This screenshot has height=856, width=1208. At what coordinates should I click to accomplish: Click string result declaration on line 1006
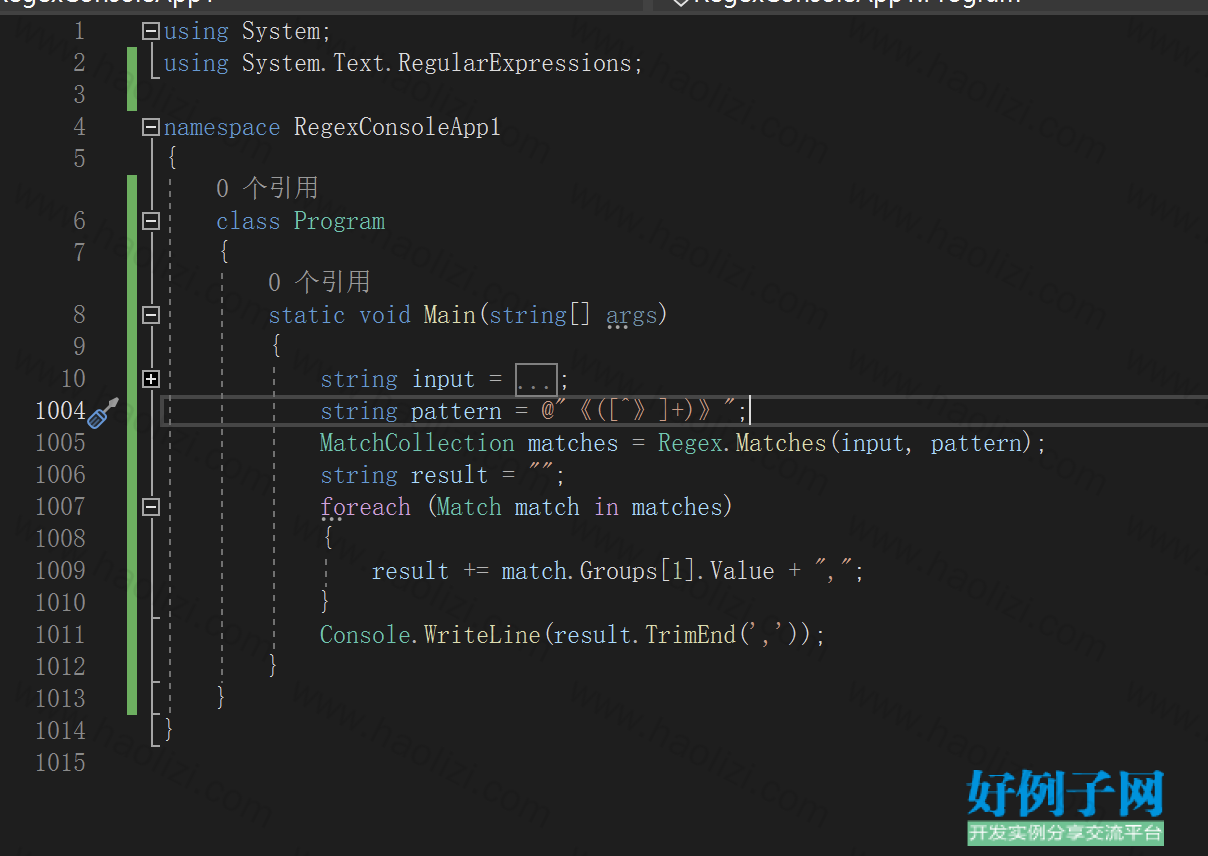[x=443, y=475]
